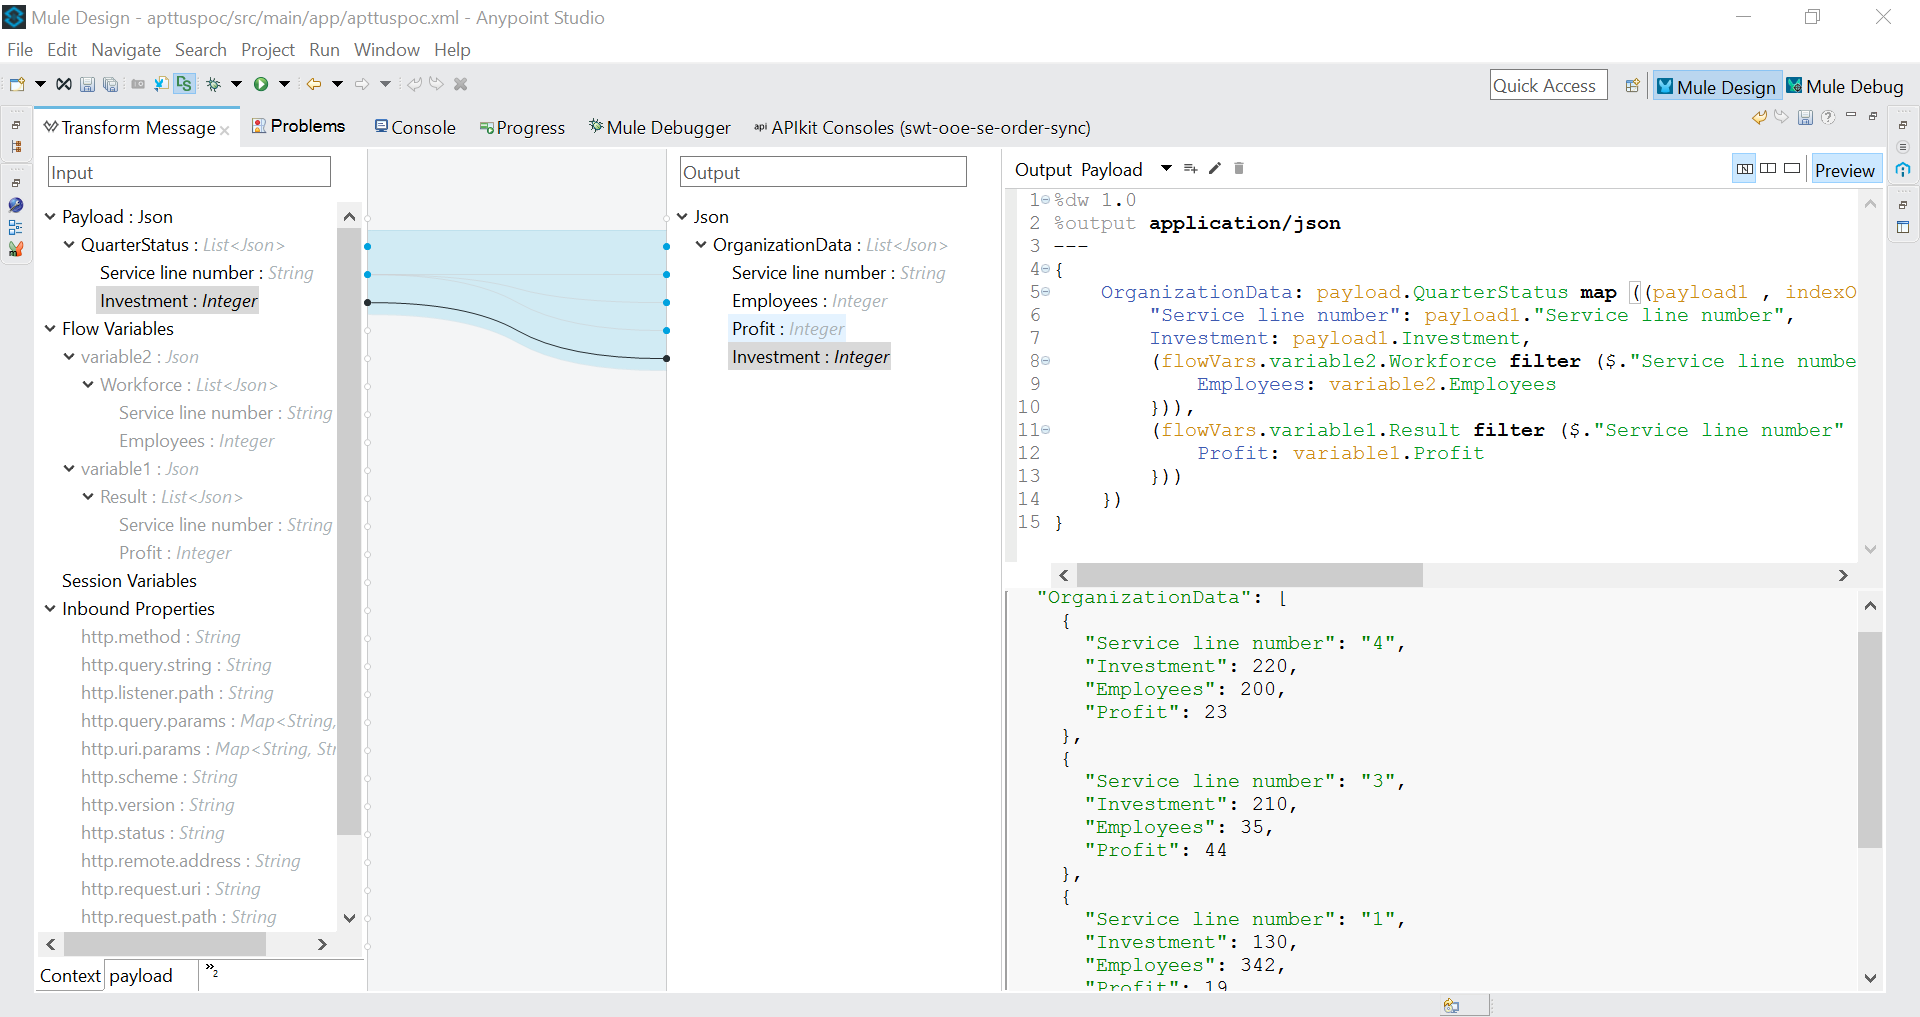Viewport: 1920px width, 1017px height.
Task: Click the add new target icon
Action: click(1190, 168)
